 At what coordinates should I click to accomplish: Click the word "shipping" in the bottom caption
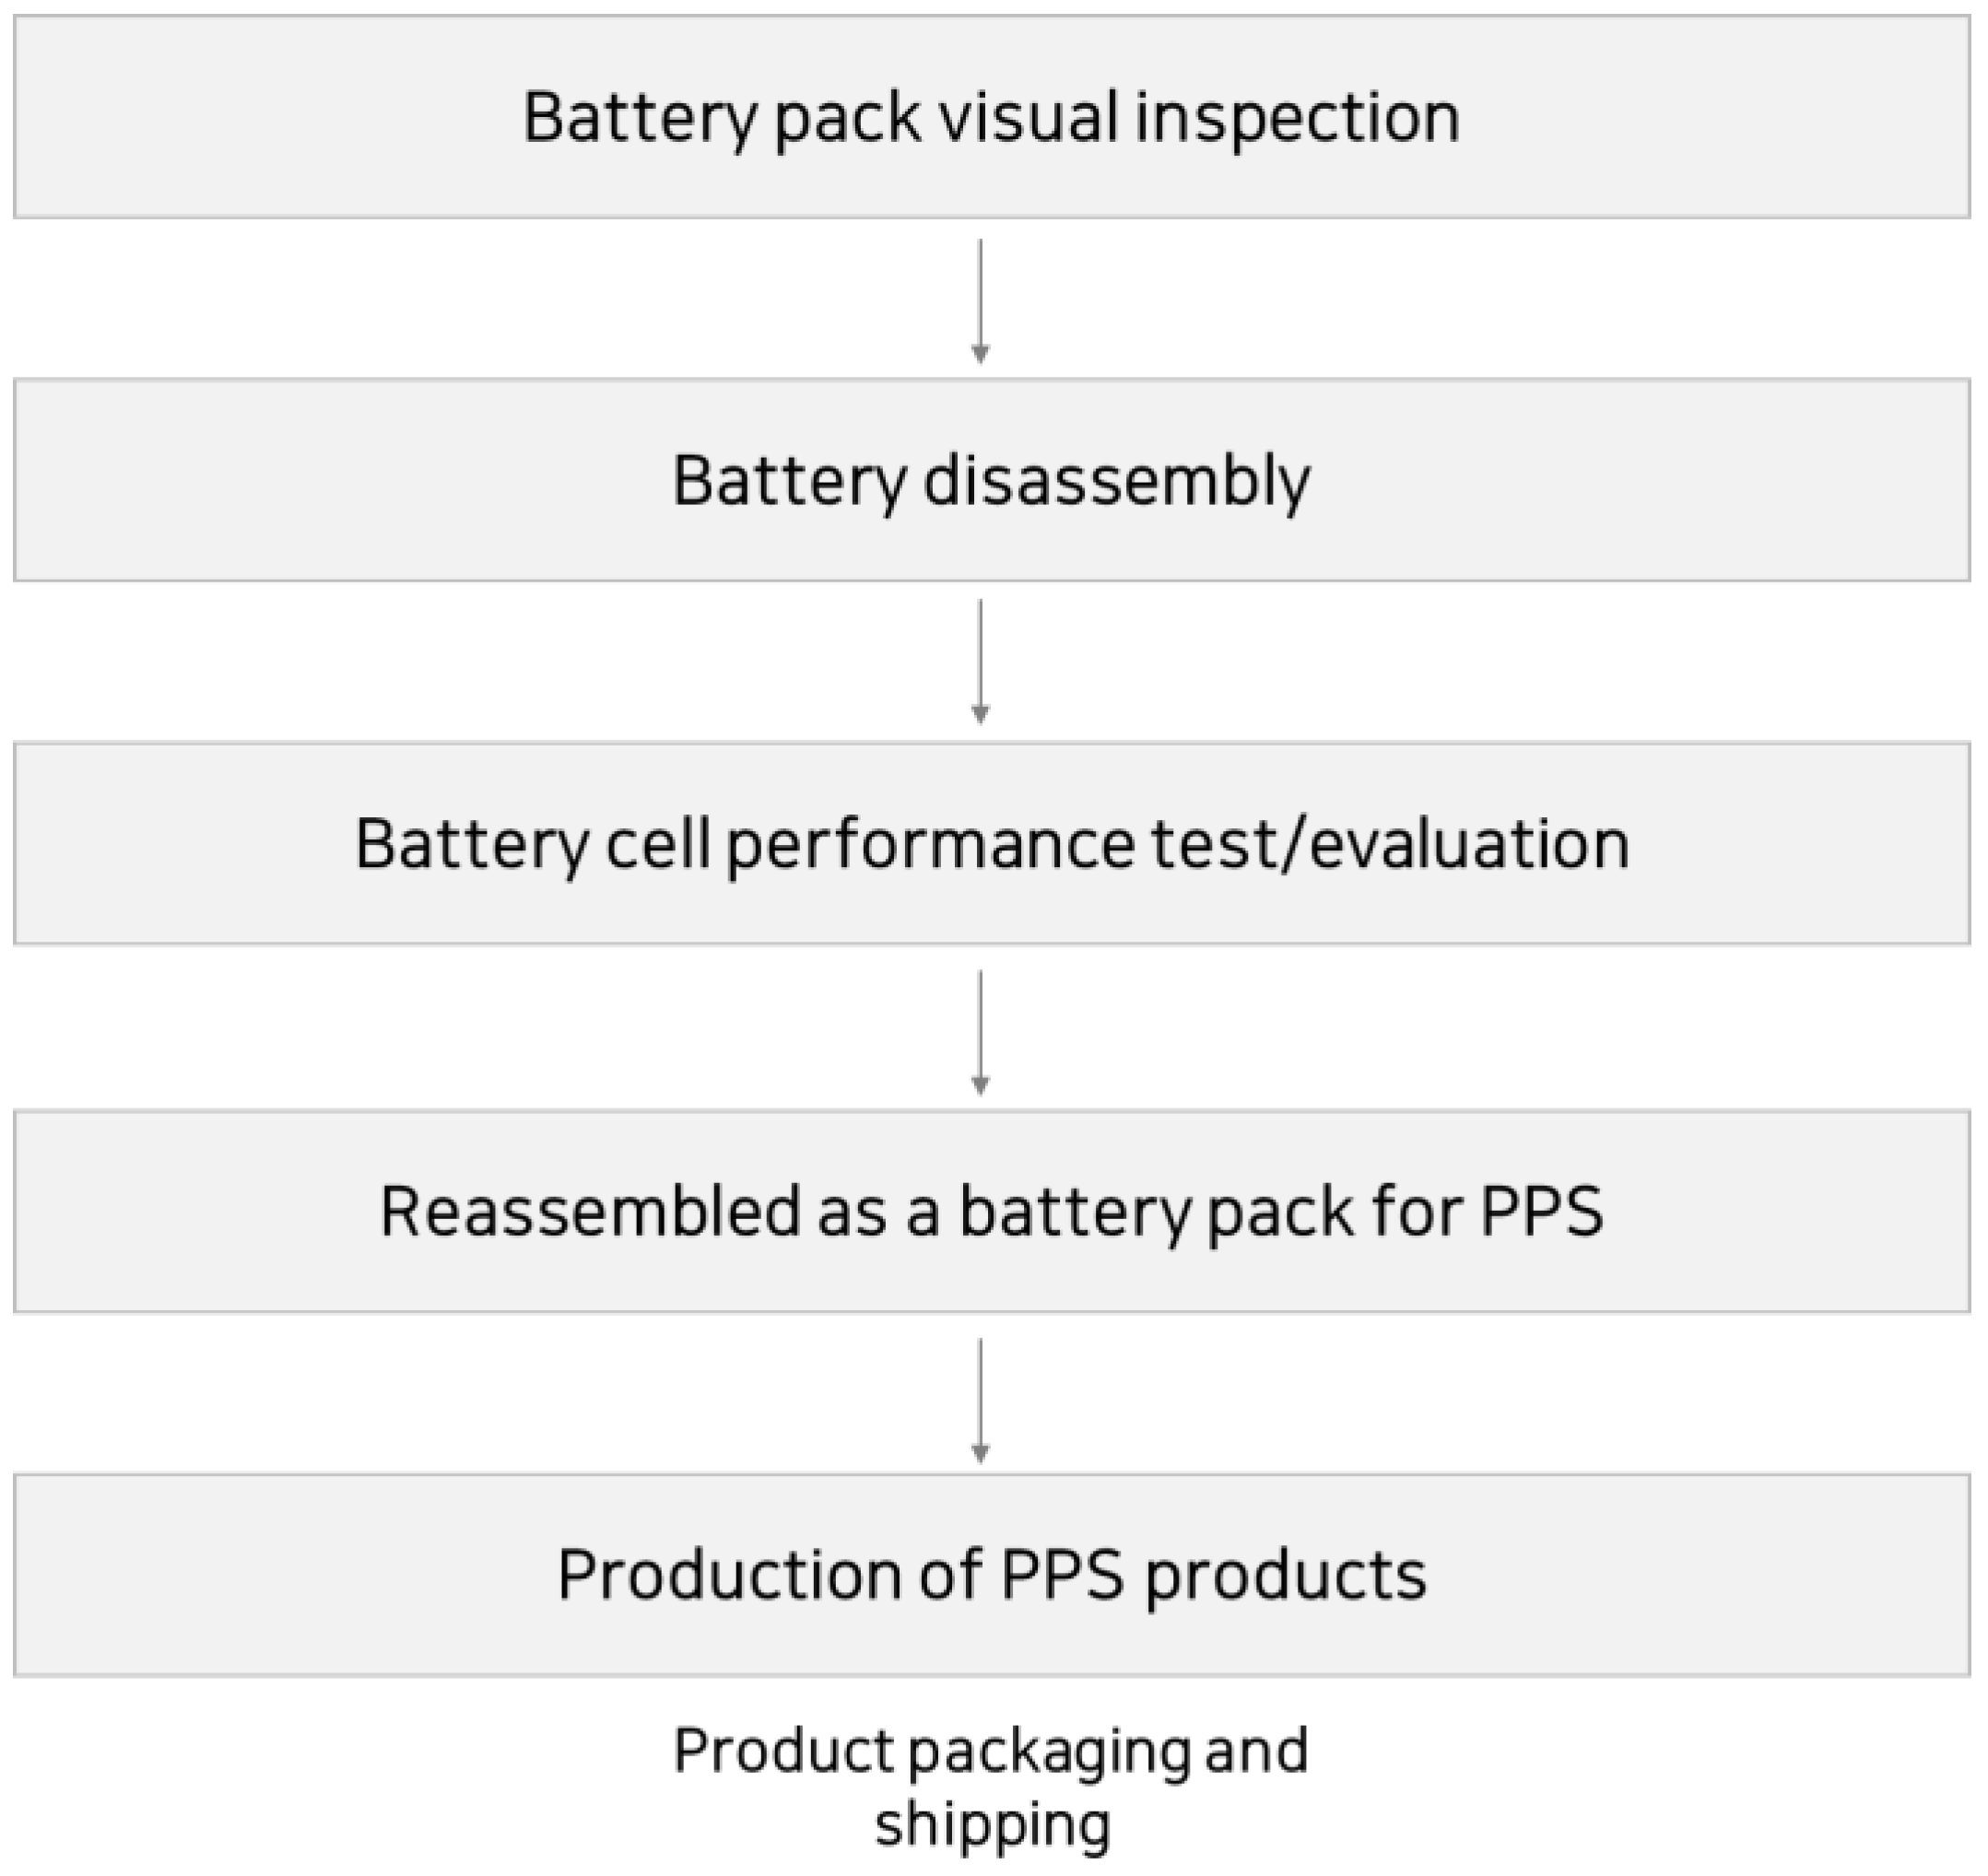[x=992, y=1823]
